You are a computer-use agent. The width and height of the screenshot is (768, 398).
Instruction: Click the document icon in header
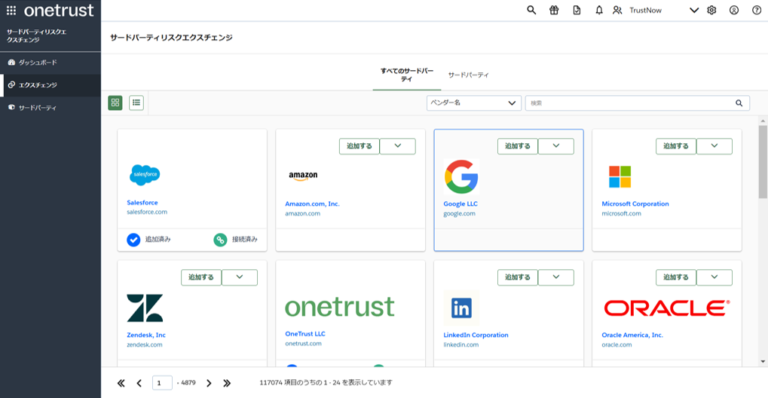(576, 10)
